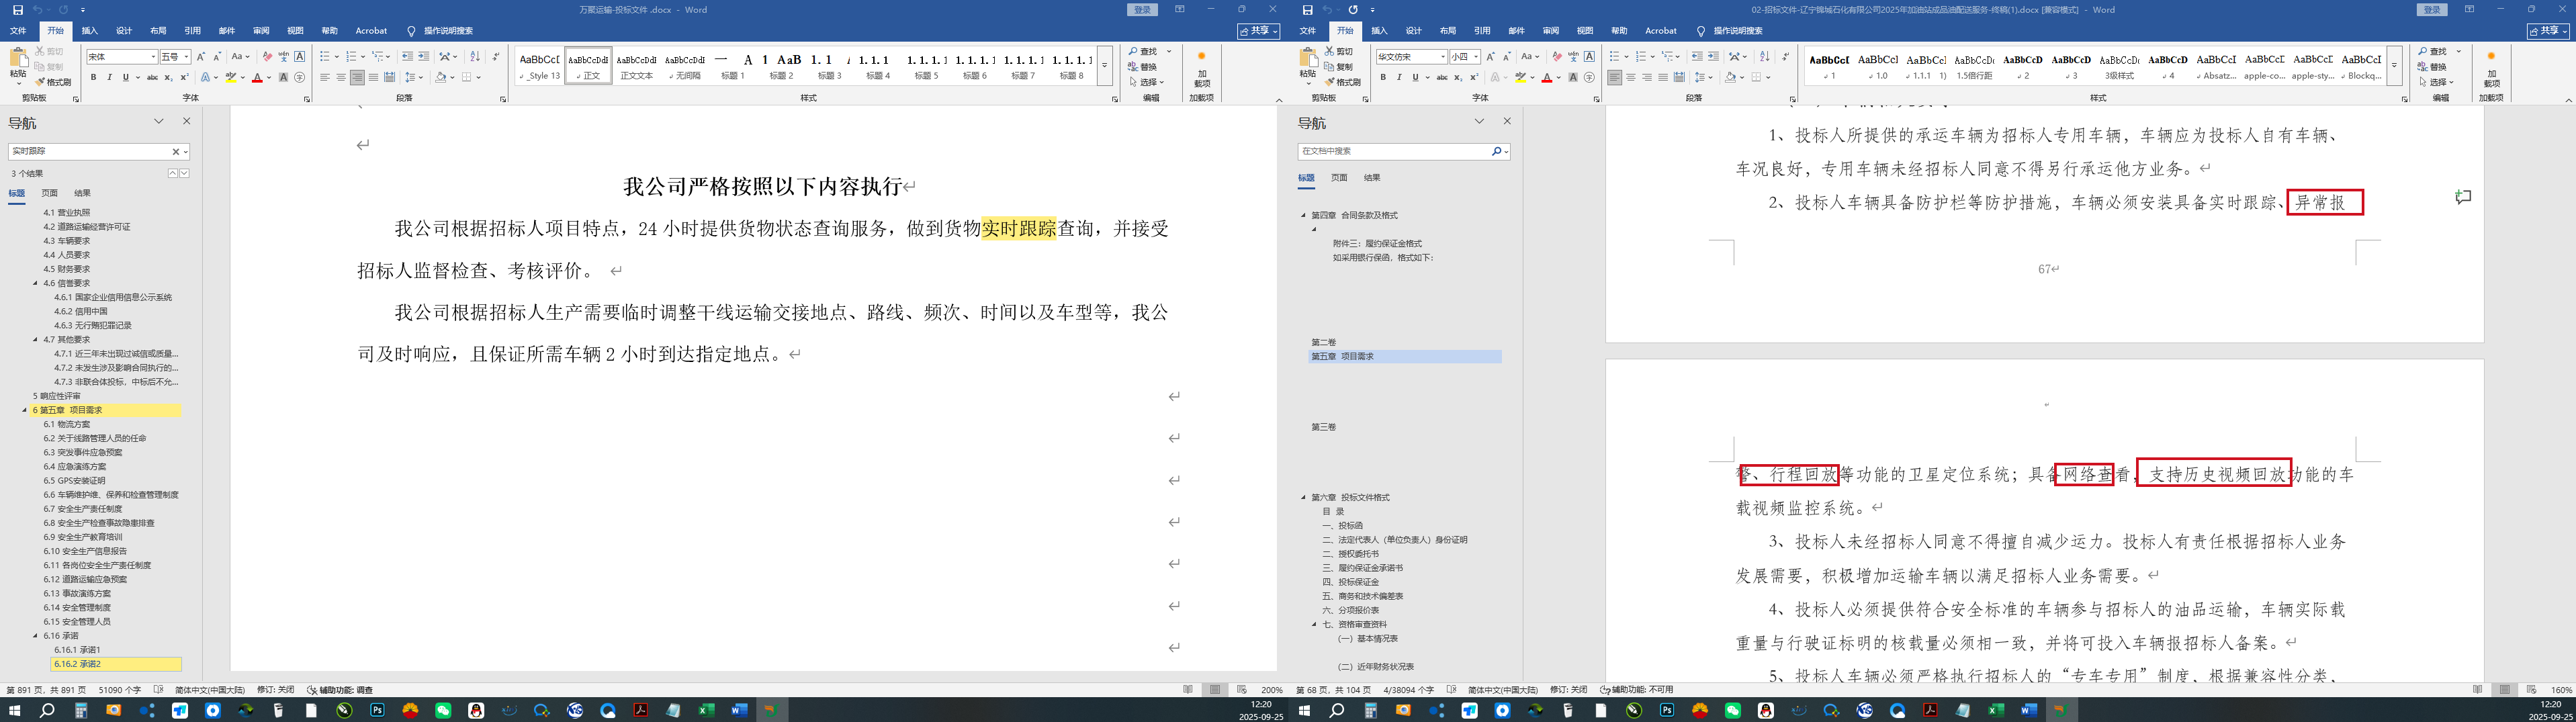Decrease indent in the left Word window
This screenshot has height=722, width=2576.
pyautogui.click(x=408, y=57)
